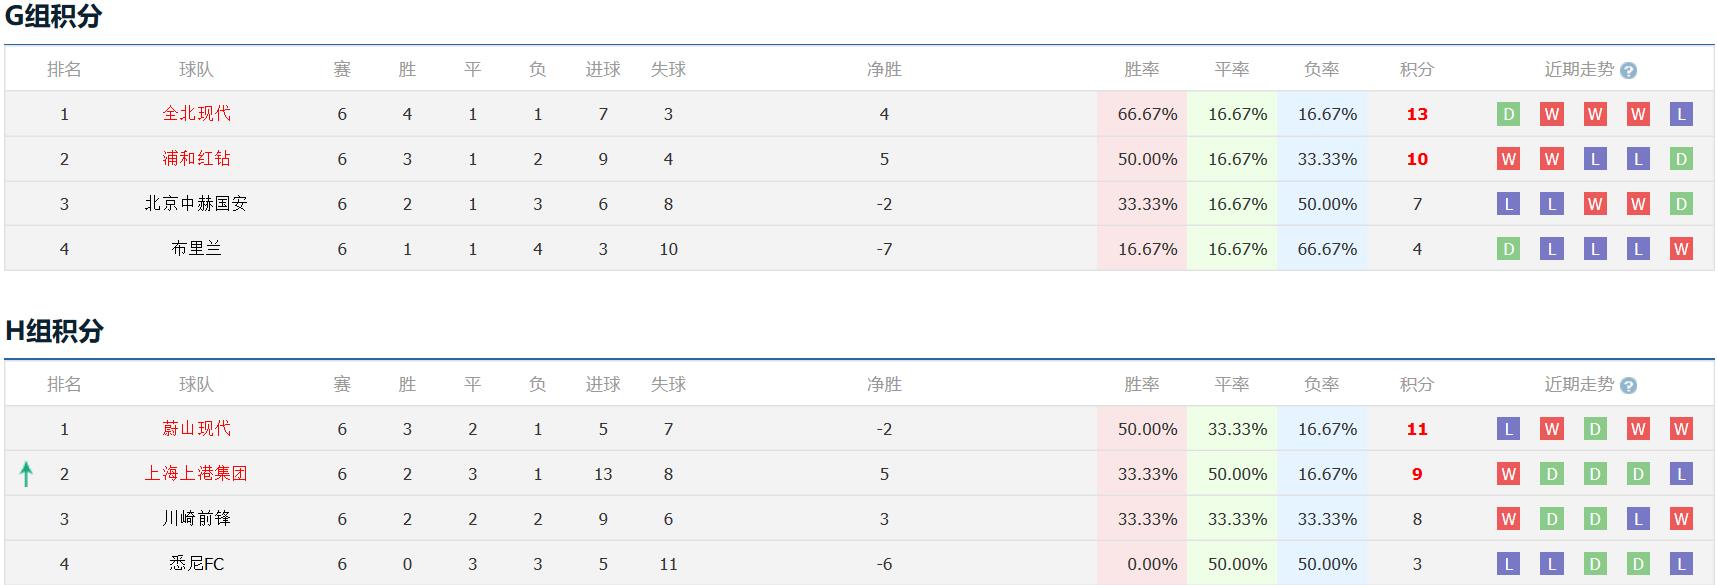Click the 积分 column header in G组 table
The height and width of the screenshot is (585, 1717).
coord(1417,70)
